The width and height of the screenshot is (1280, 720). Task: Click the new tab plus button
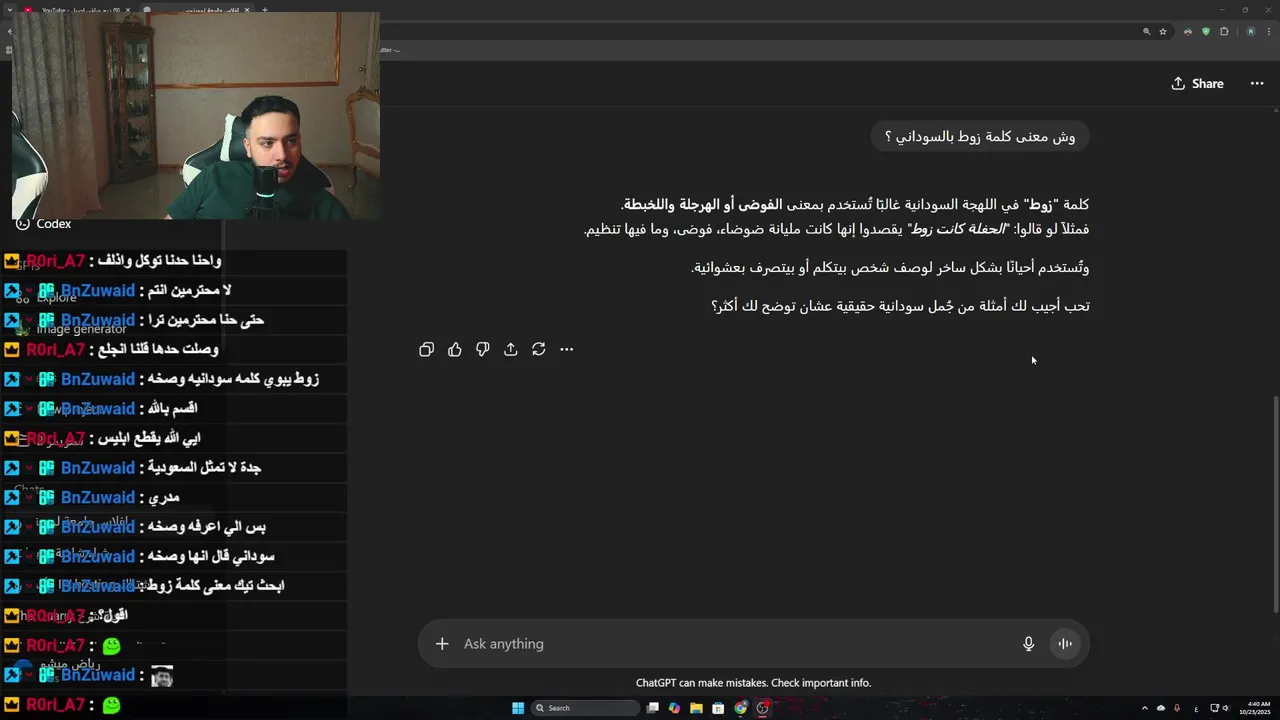point(265,10)
